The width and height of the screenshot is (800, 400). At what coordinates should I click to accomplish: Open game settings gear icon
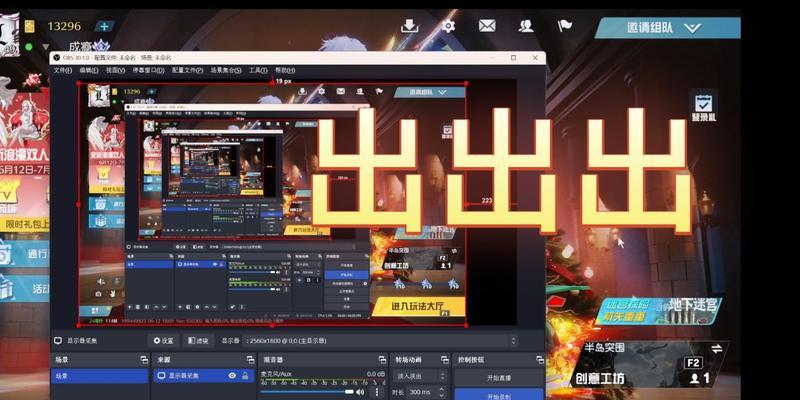click(x=448, y=26)
